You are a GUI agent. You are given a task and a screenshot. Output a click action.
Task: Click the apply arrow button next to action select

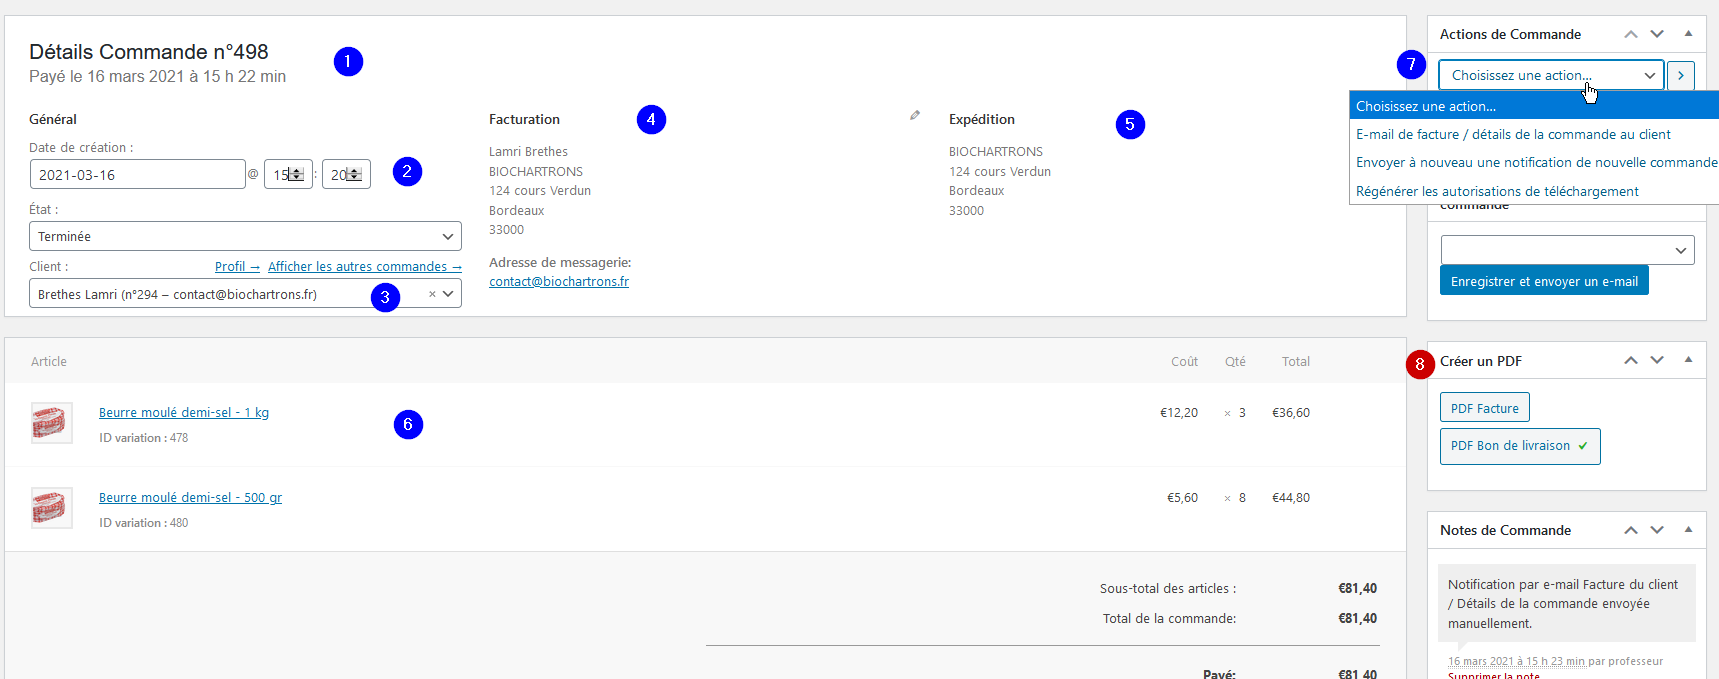pos(1681,75)
